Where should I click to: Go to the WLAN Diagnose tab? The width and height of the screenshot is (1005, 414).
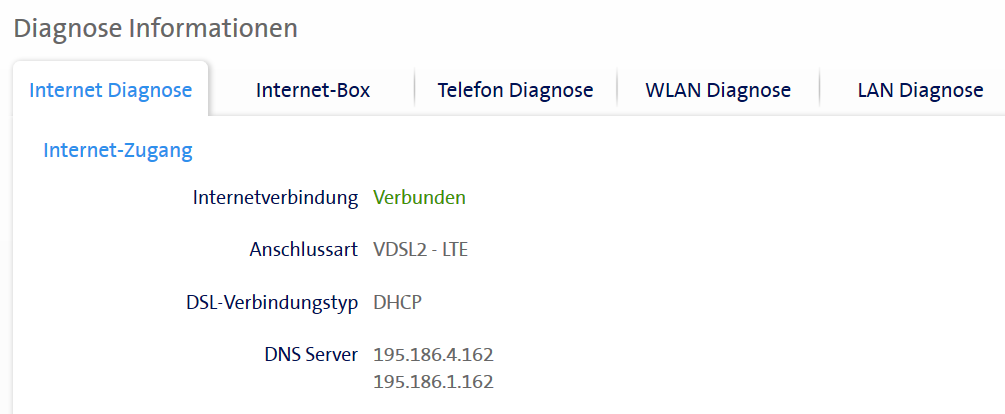point(718,90)
